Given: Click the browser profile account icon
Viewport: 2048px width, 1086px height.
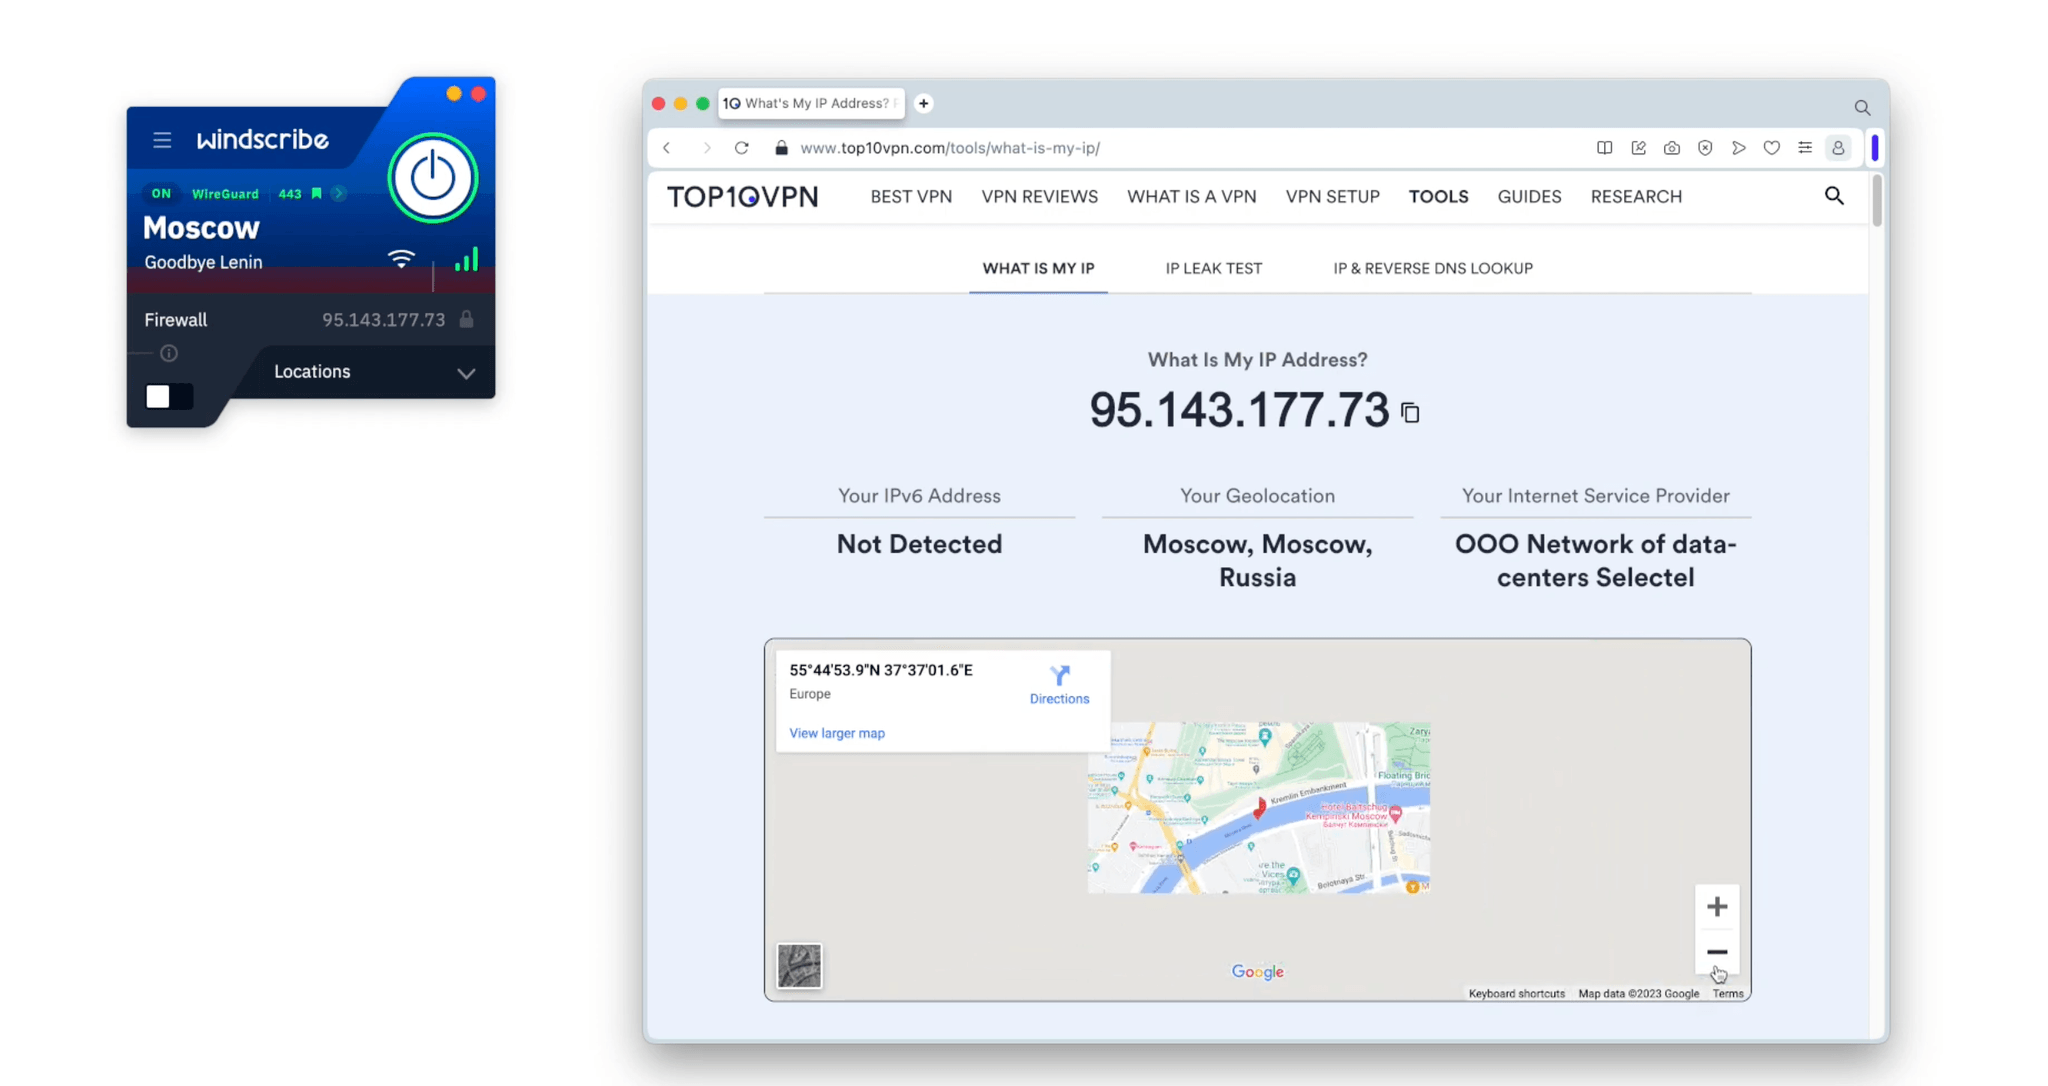Looking at the screenshot, I should coord(1838,148).
